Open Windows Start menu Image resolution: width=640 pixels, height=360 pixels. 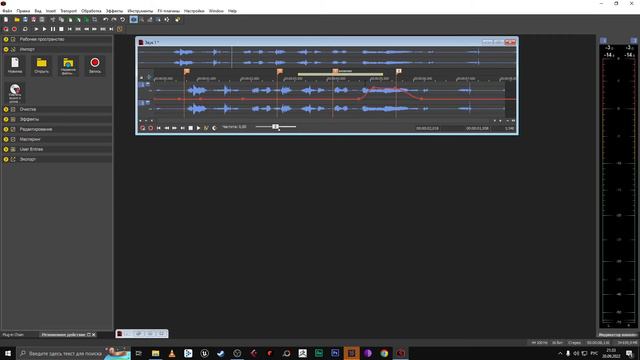[x=8, y=353]
